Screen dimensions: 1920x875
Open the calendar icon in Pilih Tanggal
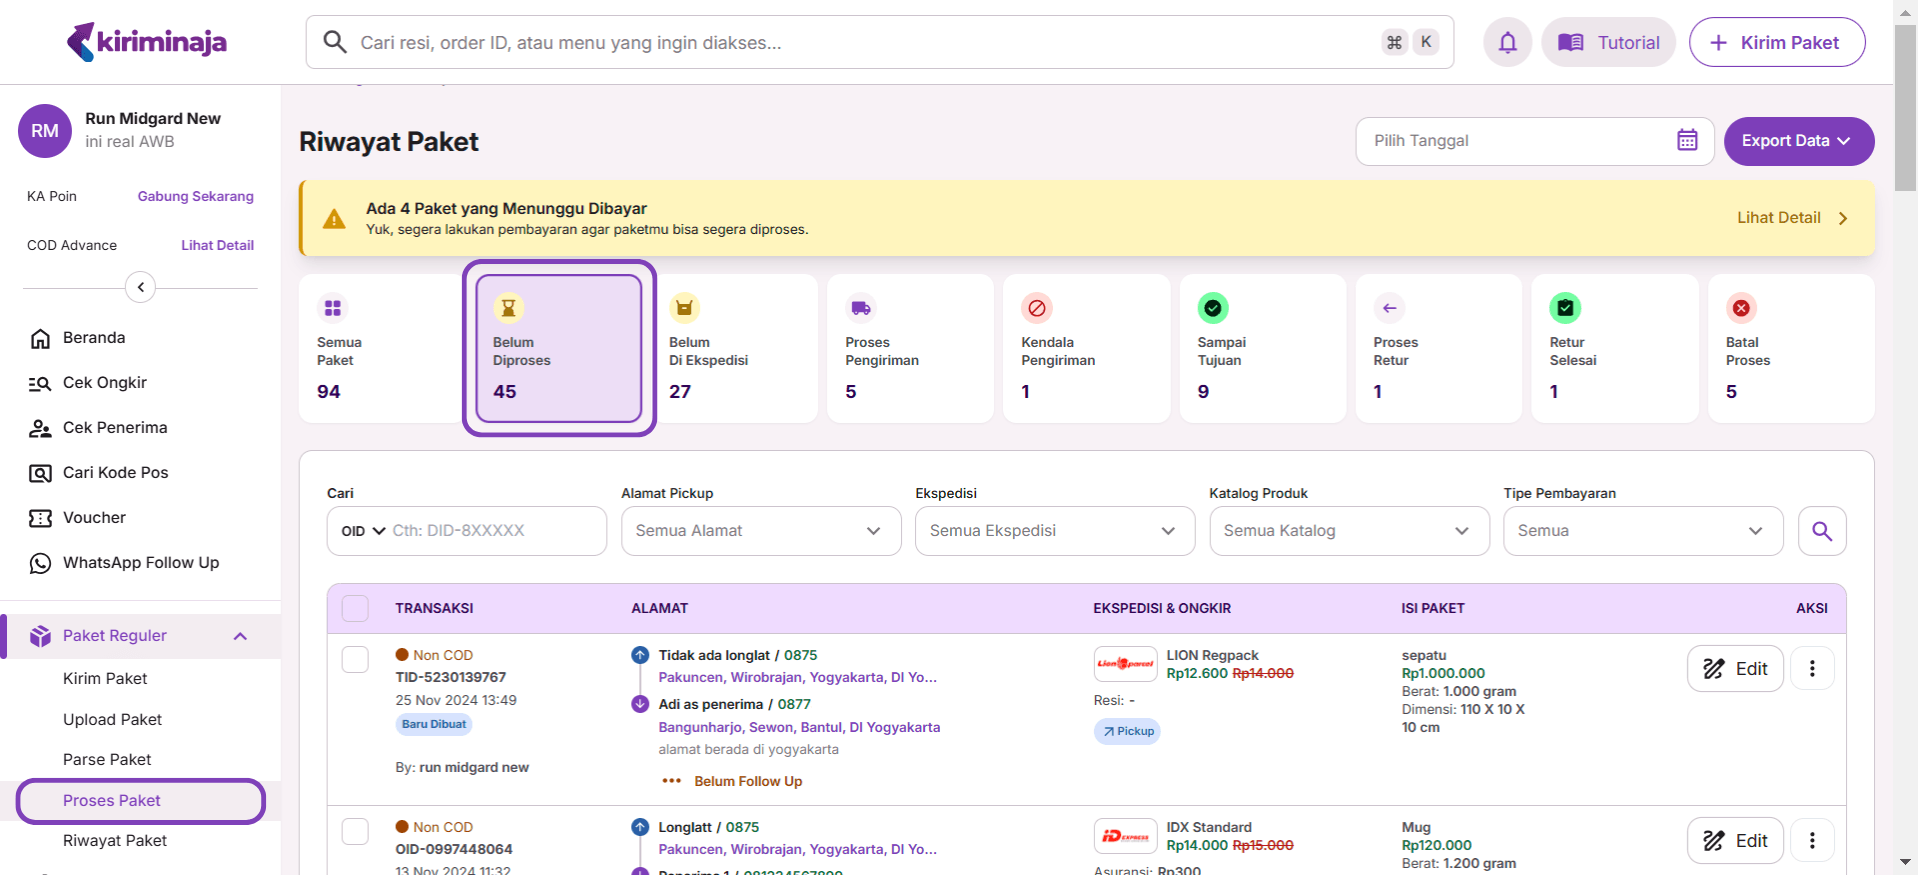point(1687,141)
